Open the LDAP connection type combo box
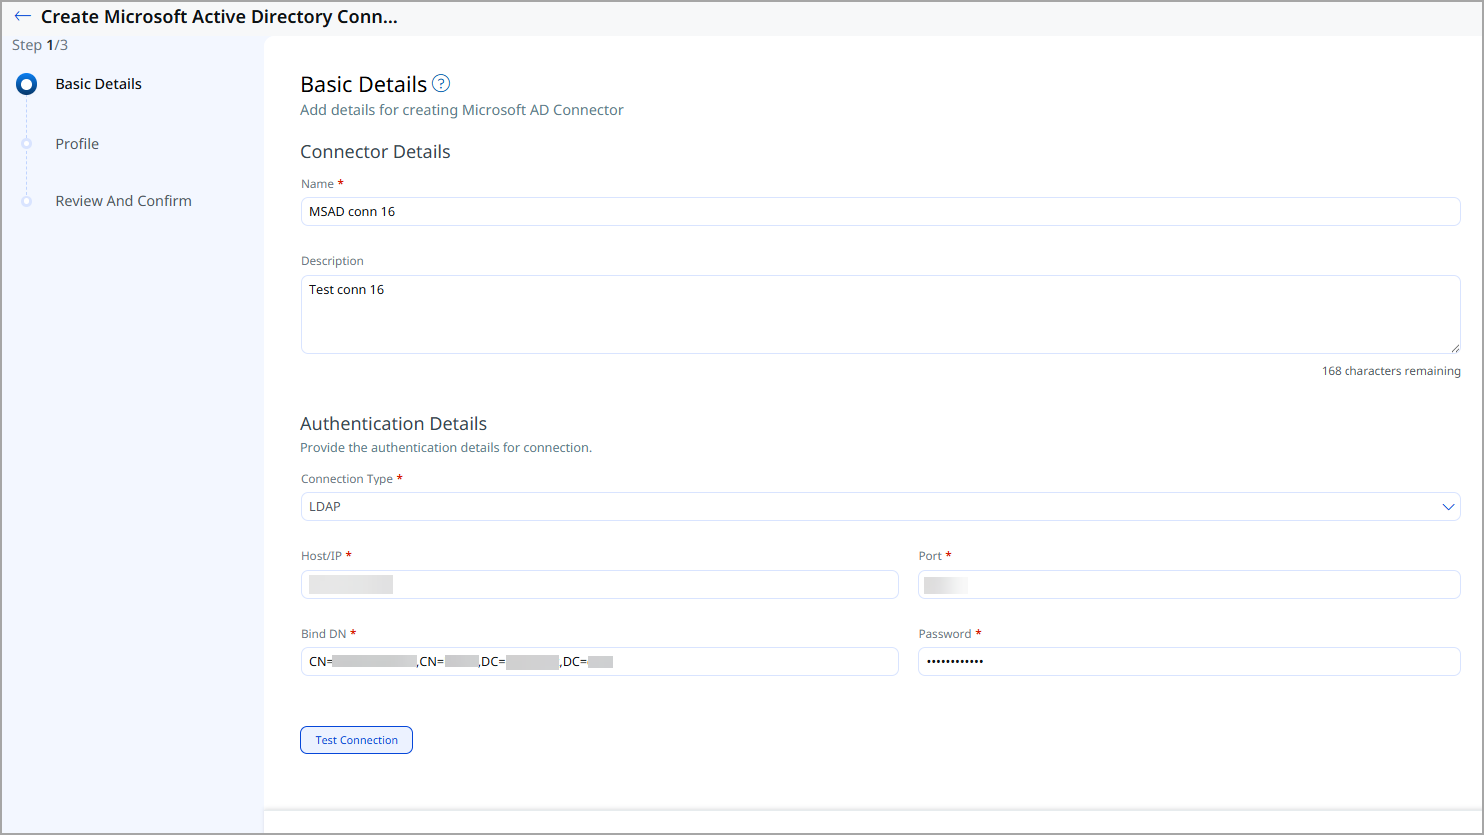This screenshot has height=835, width=1484. [870, 507]
